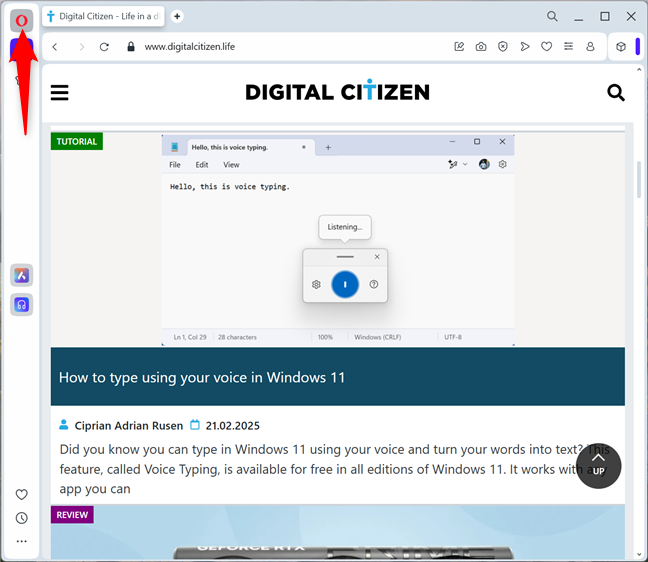Add page to bookmarks with heart icon
This screenshot has width=648, height=562.
point(546,47)
